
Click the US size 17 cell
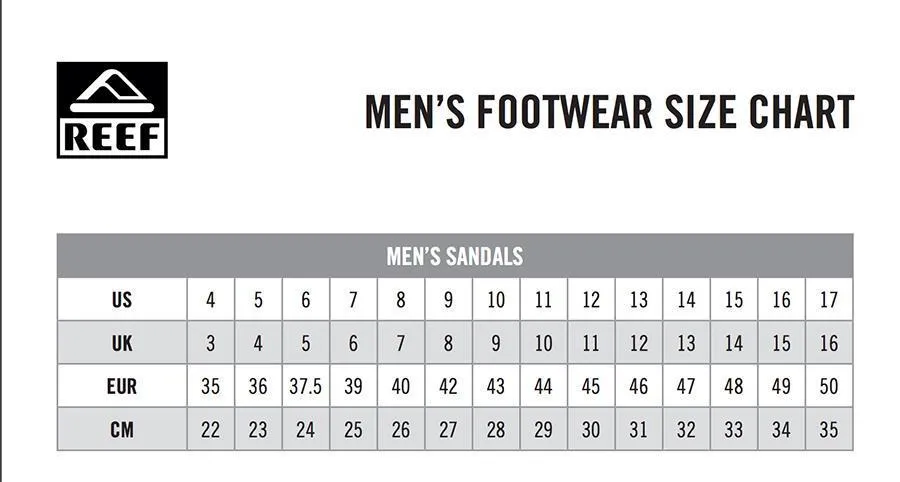(829, 300)
